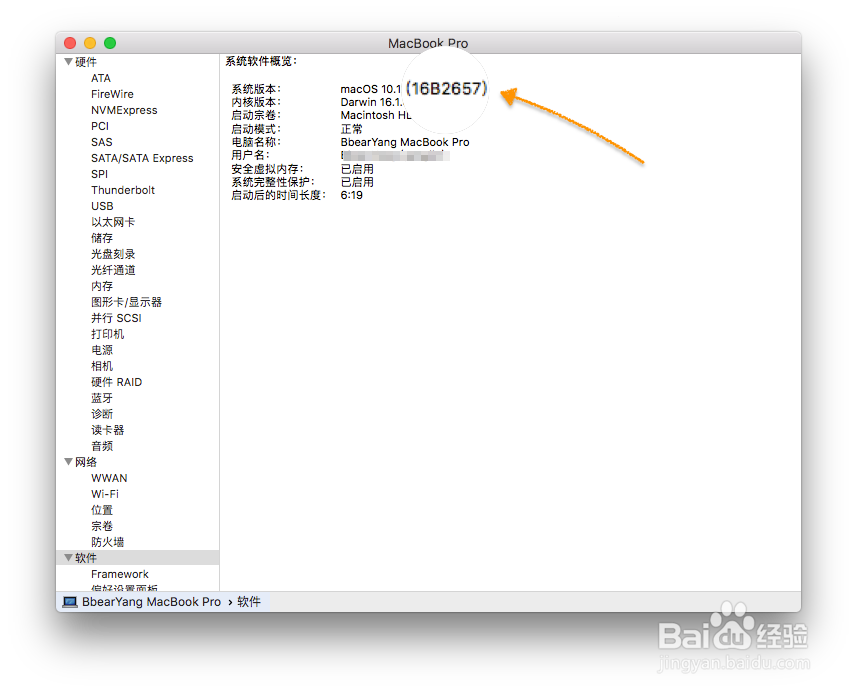Open the 打印机 printers entry
857x692 pixels.
(x=107, y=334)
